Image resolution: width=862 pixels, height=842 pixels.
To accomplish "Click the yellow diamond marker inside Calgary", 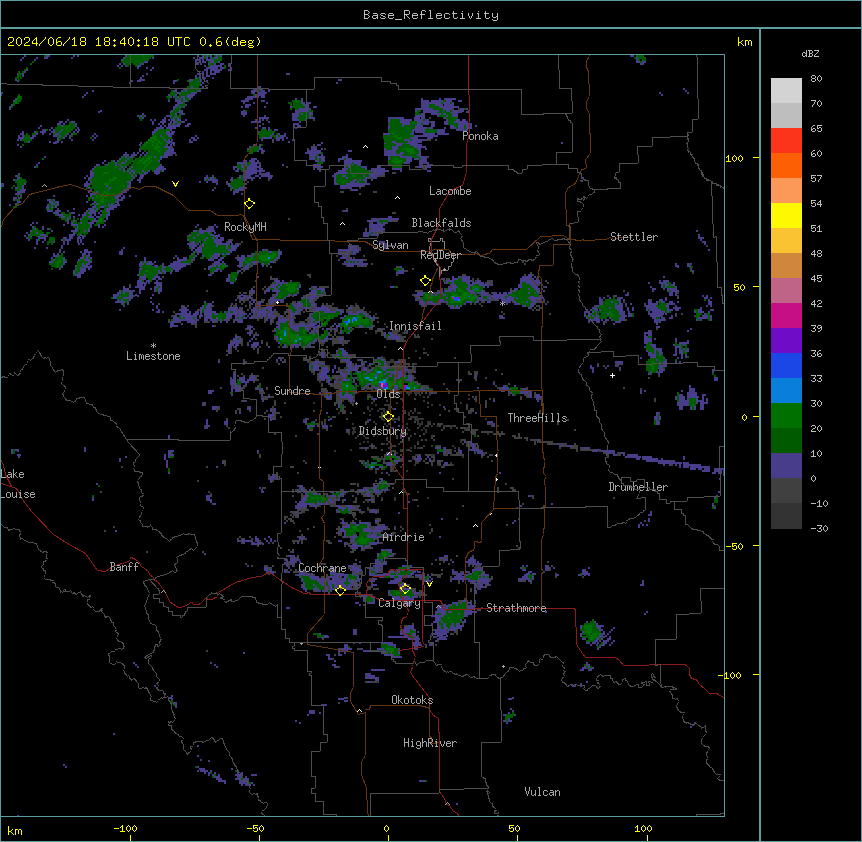I will (405, 589).
